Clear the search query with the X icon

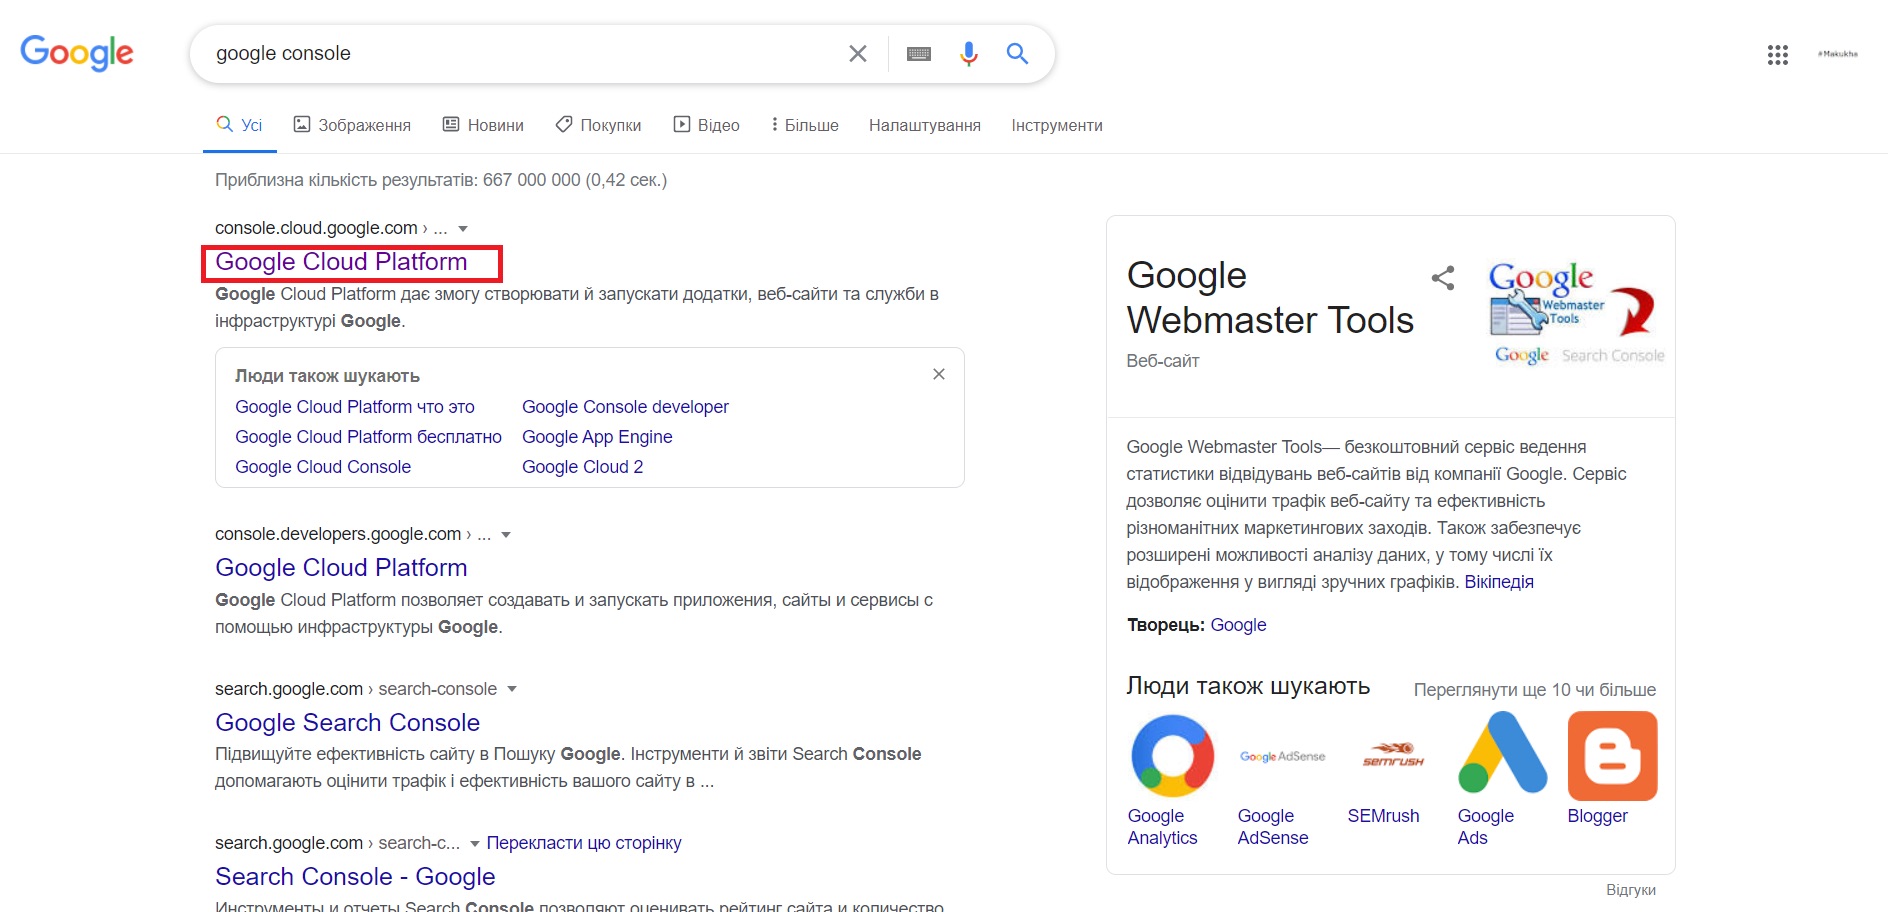coord(858,54)
